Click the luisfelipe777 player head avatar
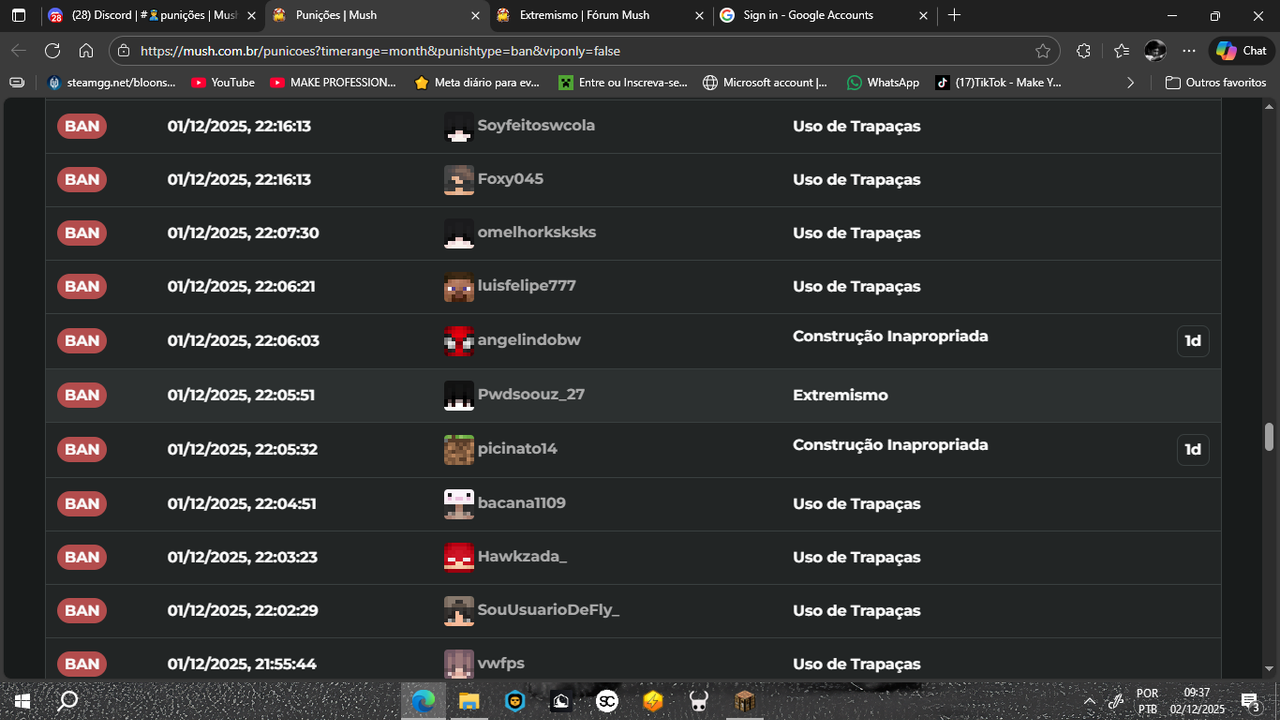Viewport: 1280px width, 720px height. point(459,287)
